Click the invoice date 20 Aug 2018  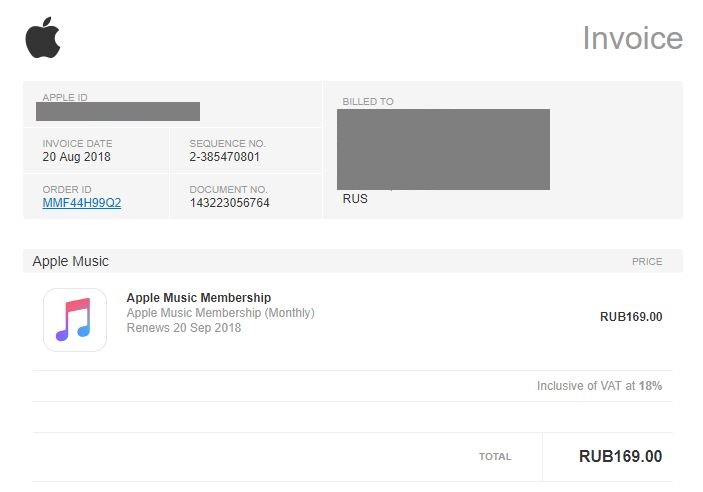click(77, 157)
